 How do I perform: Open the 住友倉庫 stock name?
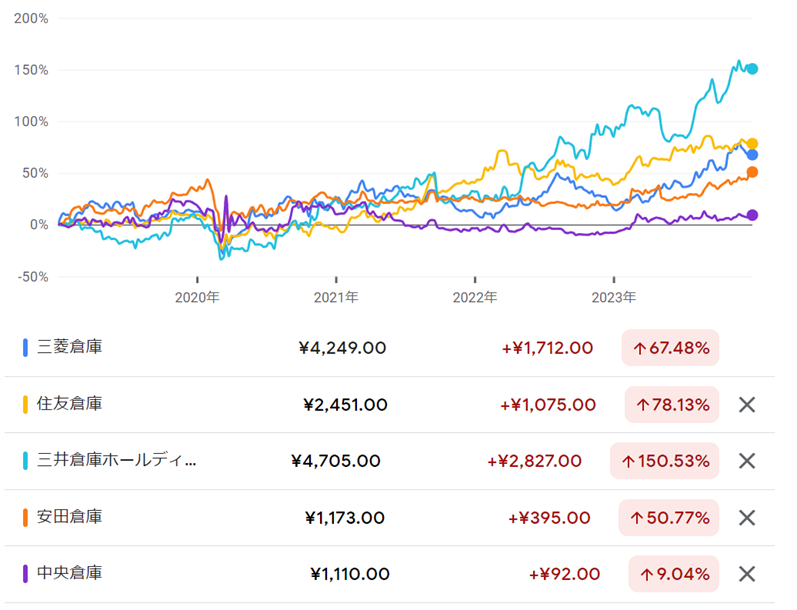coord(69,405)
